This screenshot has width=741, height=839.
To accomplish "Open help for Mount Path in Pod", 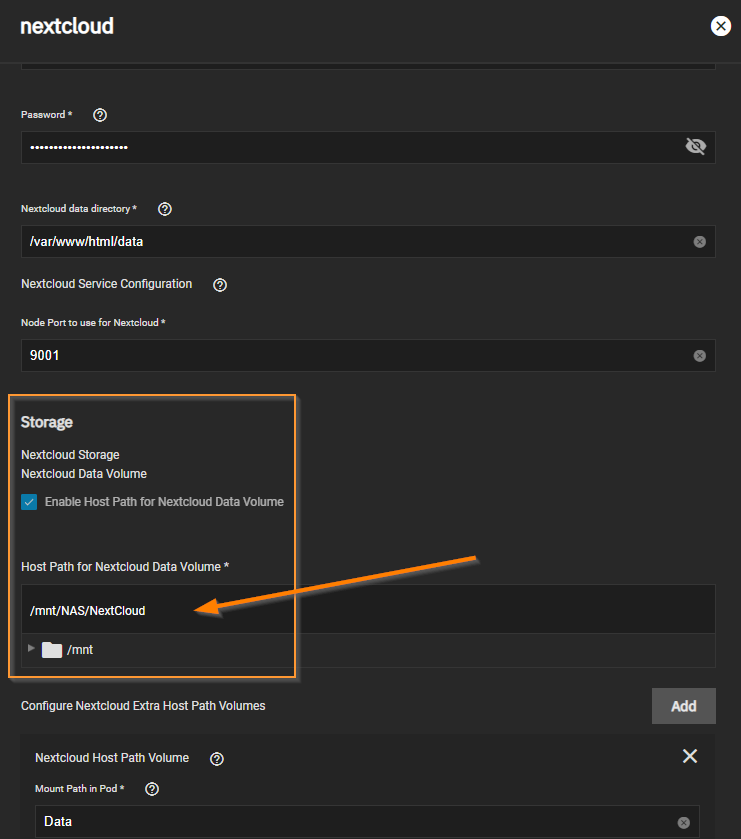I will [x=152, y=789].
